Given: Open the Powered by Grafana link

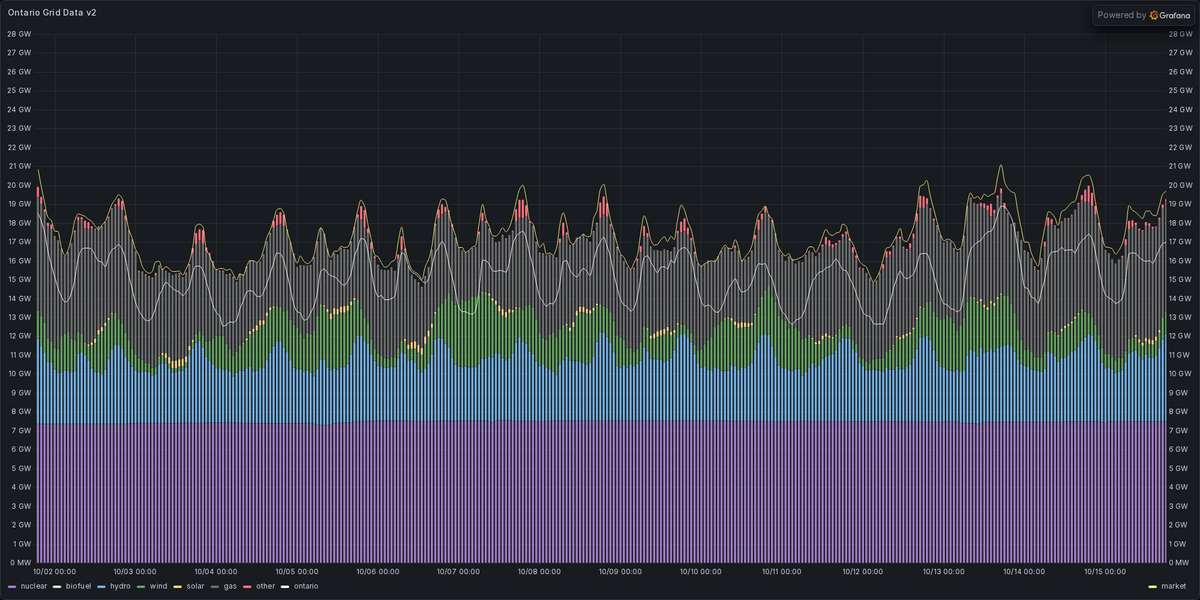Looking at the screenshot, I should [1142, 15].
